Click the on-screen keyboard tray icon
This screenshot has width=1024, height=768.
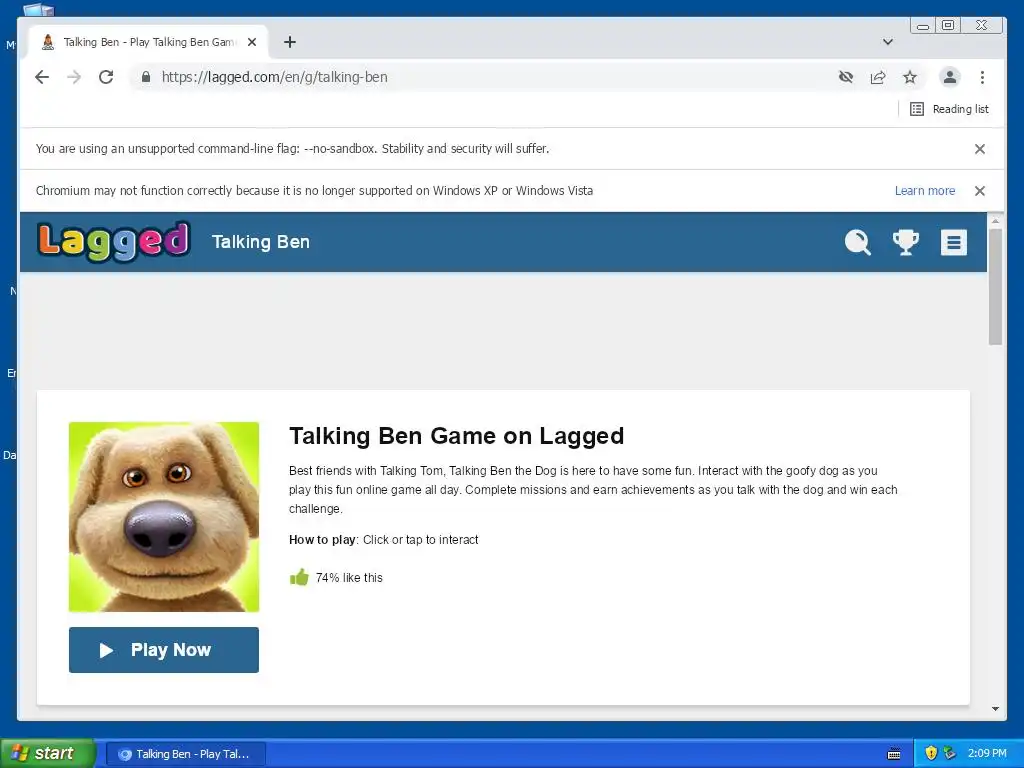[895, 754]
